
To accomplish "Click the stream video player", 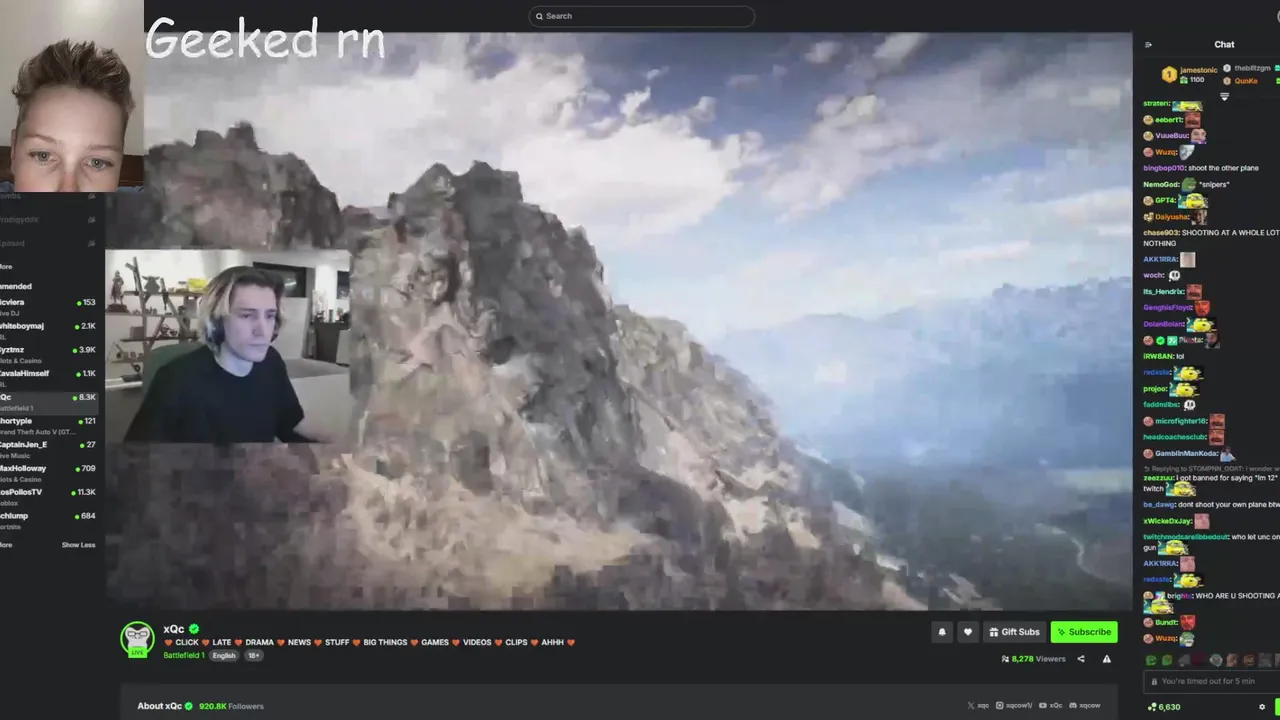I will click(620, 320).
